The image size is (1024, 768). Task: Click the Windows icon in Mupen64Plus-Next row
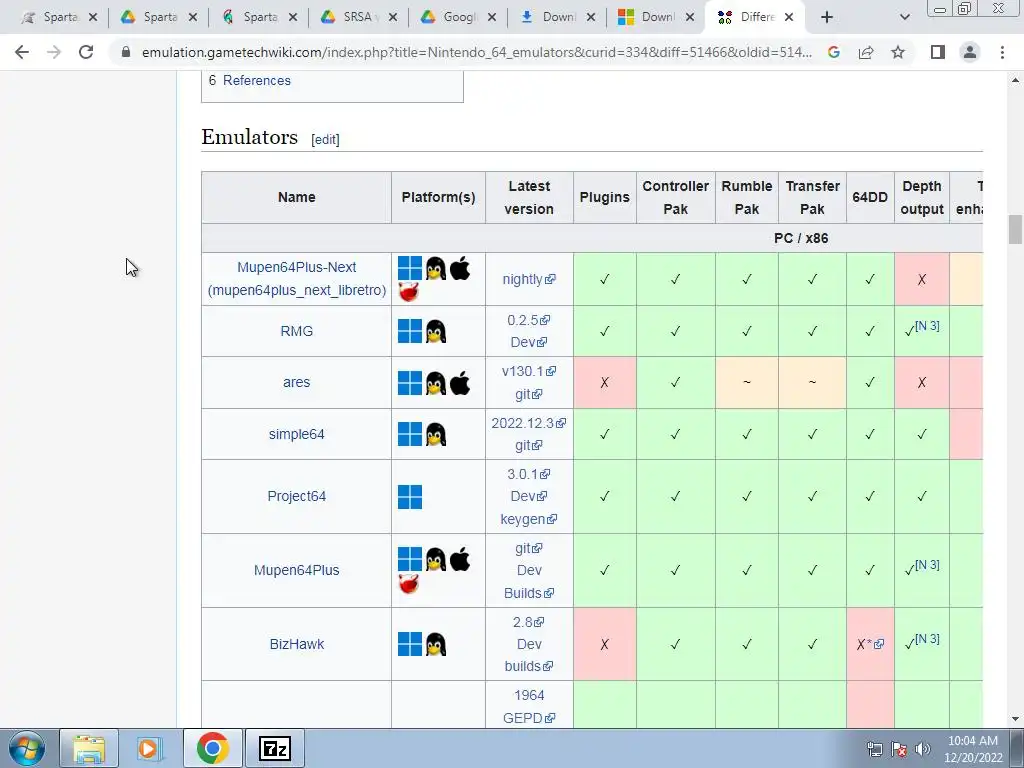point(410,268)
